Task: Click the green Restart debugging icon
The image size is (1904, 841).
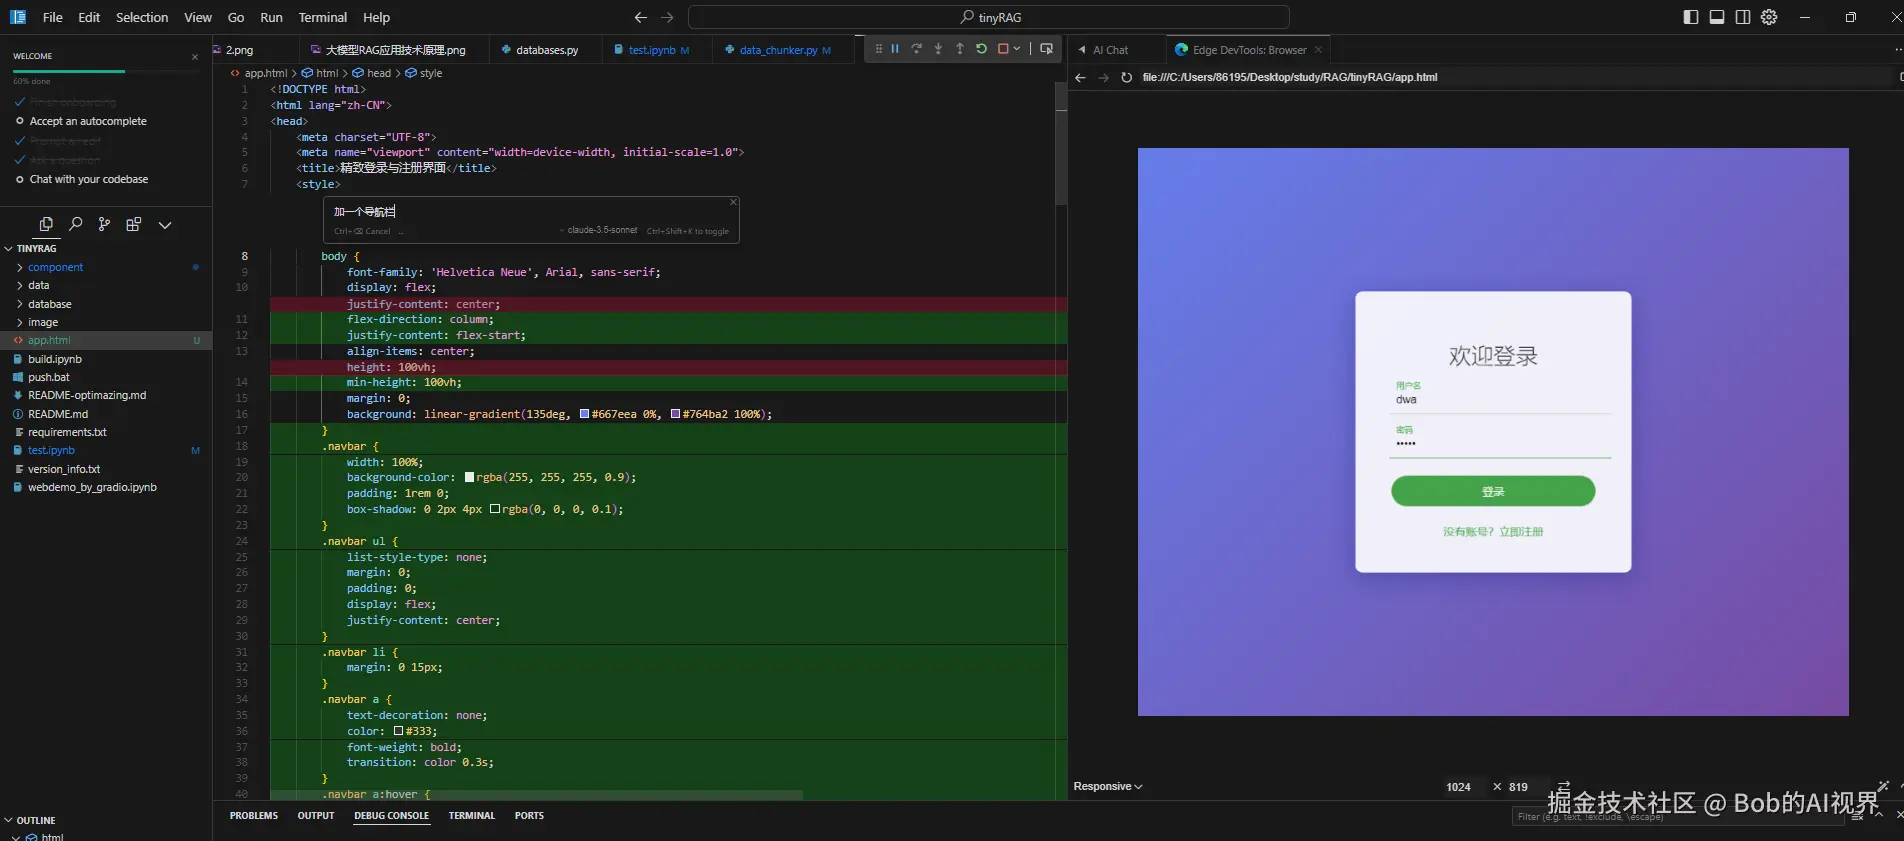Action: coord(981,48)
